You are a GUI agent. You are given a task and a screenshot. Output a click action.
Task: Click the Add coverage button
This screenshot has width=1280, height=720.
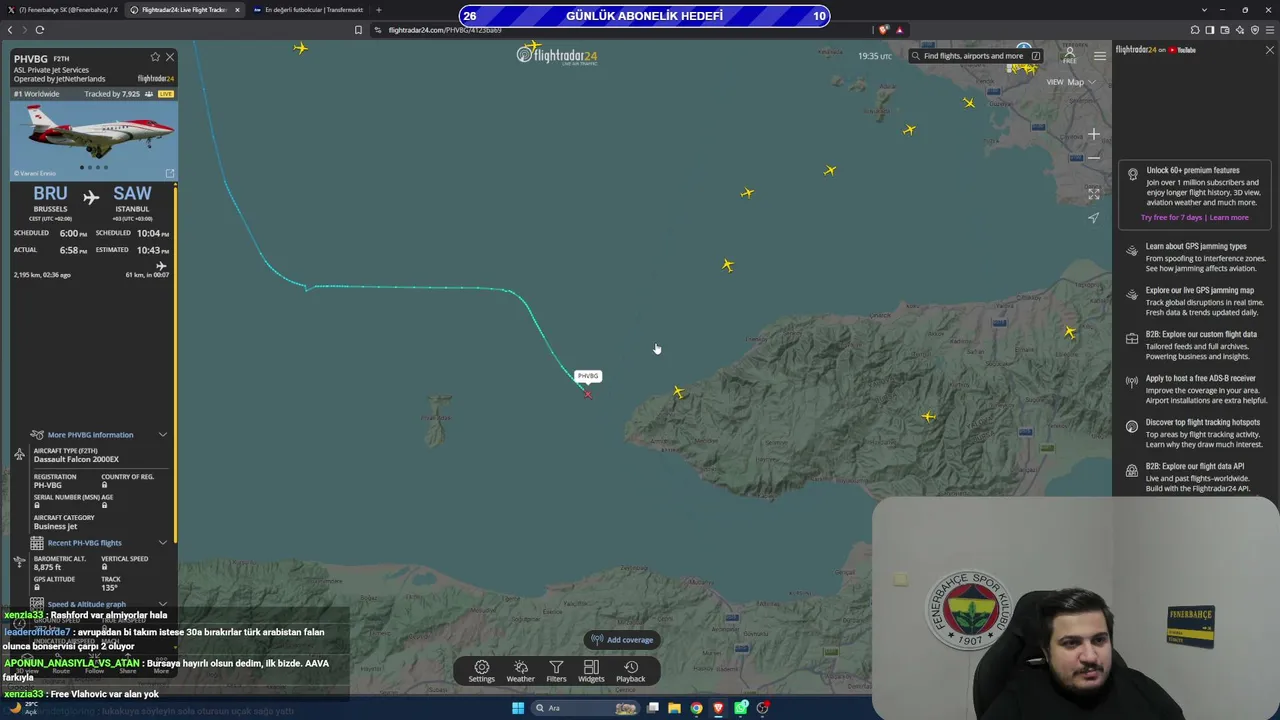pyautogui.click(x=622, y=640)
